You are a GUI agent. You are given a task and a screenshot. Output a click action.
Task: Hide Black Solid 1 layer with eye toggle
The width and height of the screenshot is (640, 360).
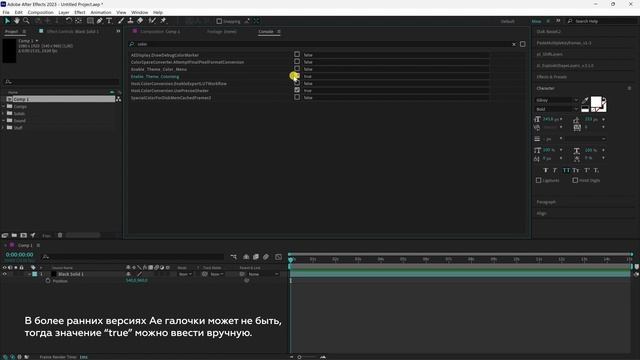(x=4, y=274)
